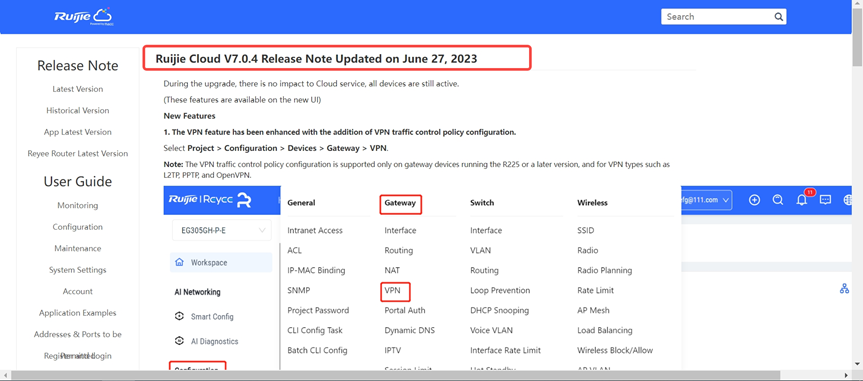Screen dimensions: 863x381
Task: Select Workspace in the sidebar
Action: [x=221, y=263]
